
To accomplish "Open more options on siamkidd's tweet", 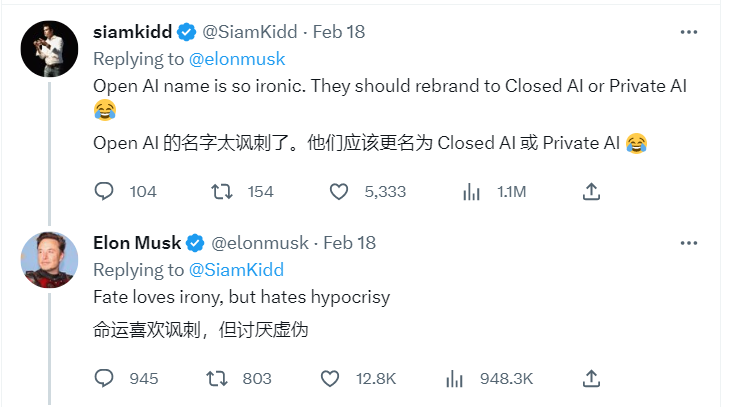I will 689,32.
